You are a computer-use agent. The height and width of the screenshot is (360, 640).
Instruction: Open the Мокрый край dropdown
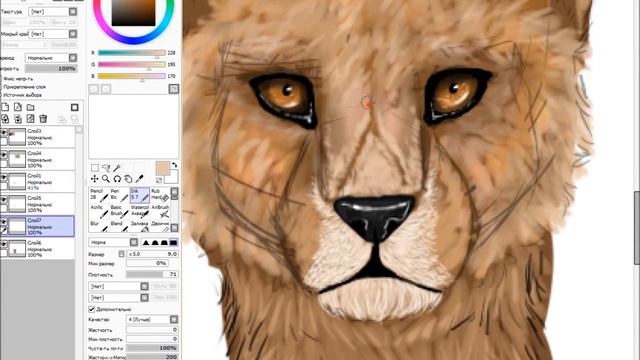(x=53, y=34)
